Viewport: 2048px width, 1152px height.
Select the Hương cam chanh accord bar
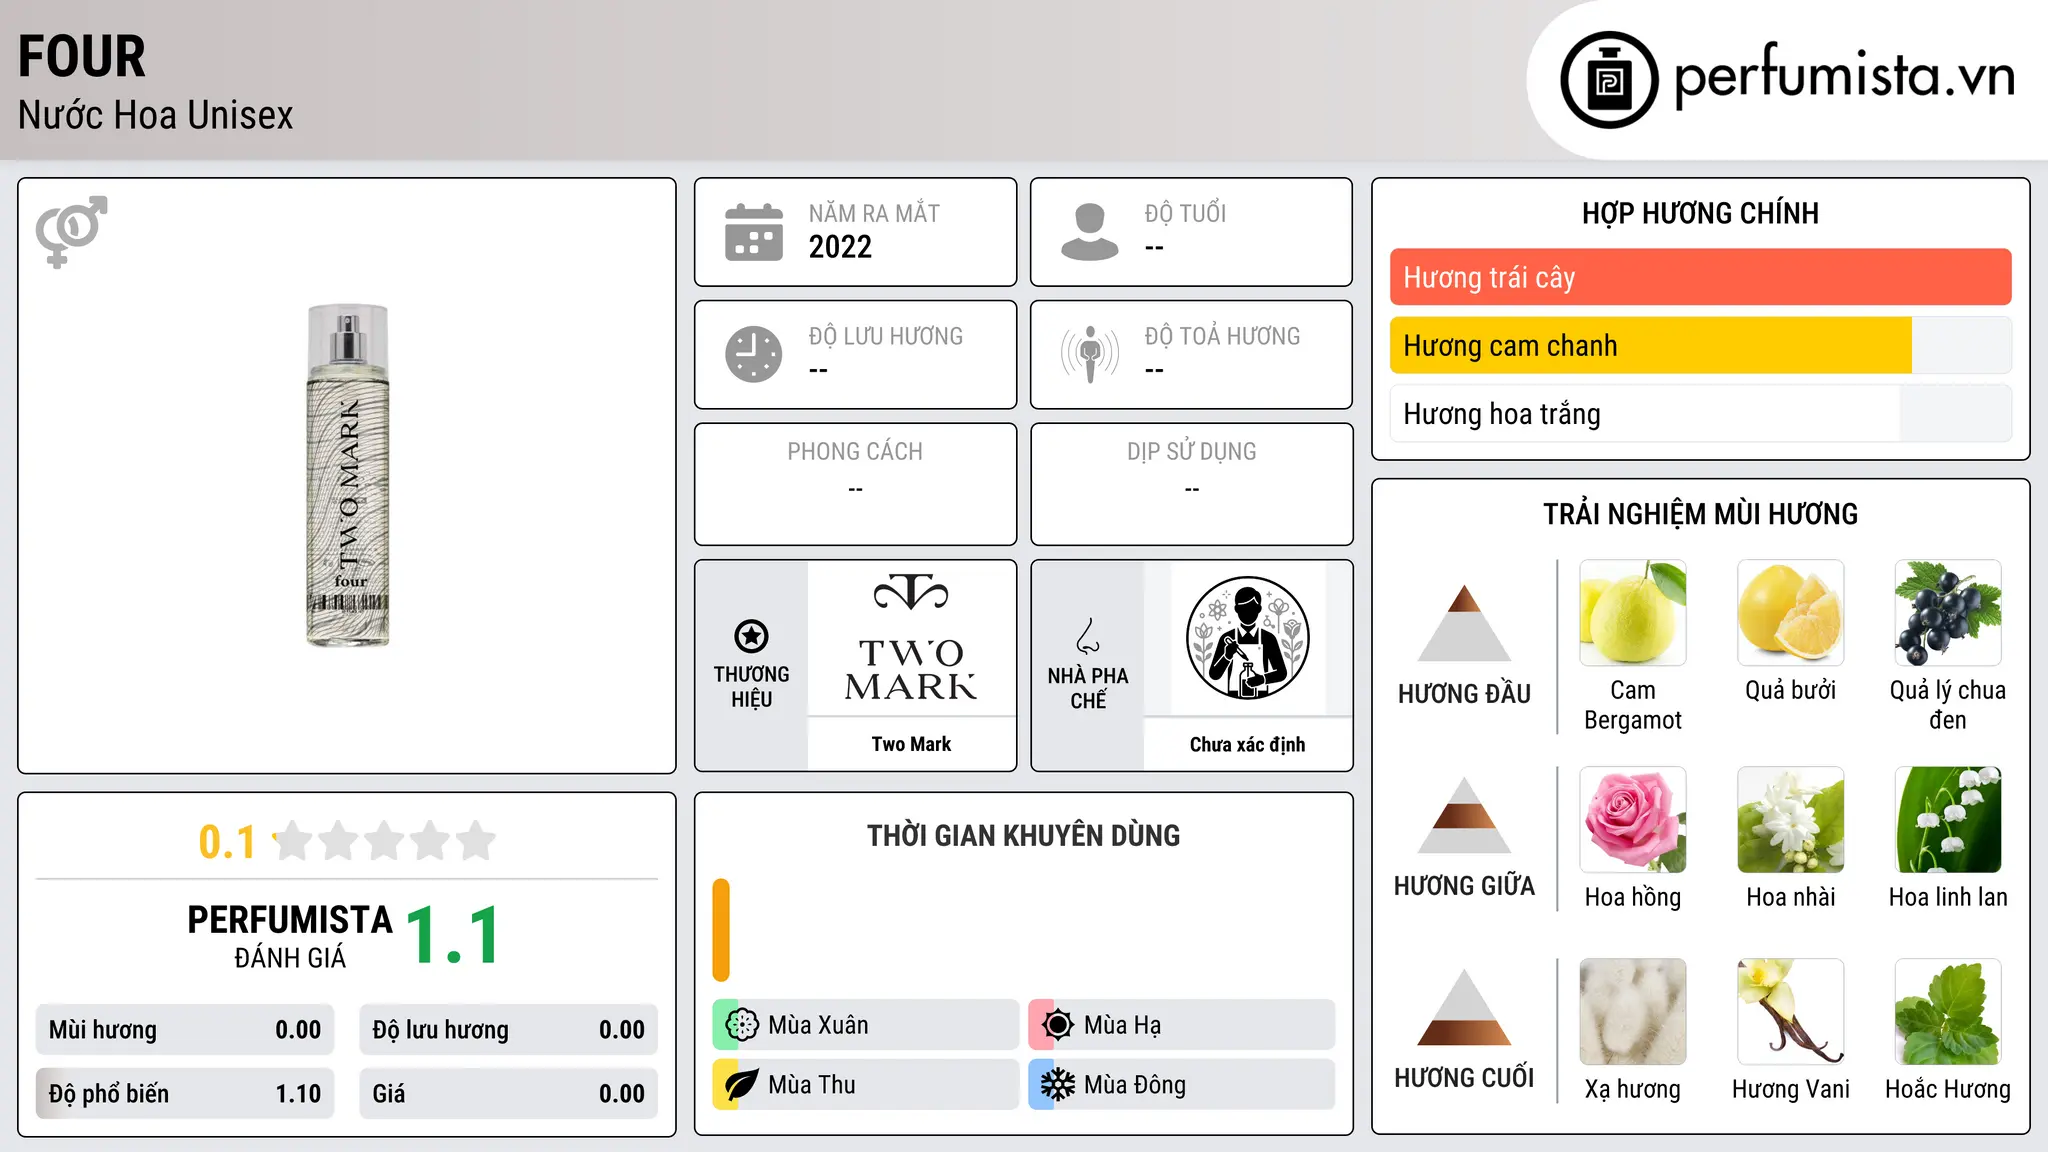(x=1700, y=345)
